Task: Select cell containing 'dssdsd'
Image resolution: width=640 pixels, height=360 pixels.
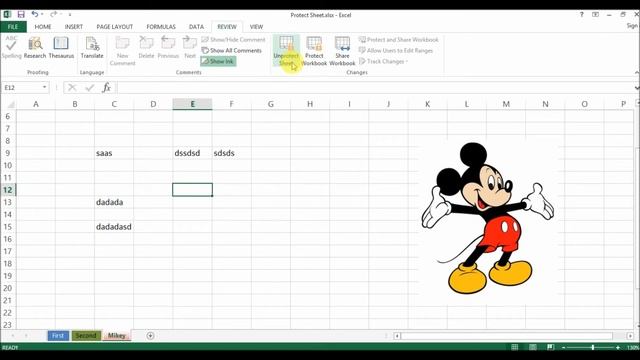Action: click(192, 153)
